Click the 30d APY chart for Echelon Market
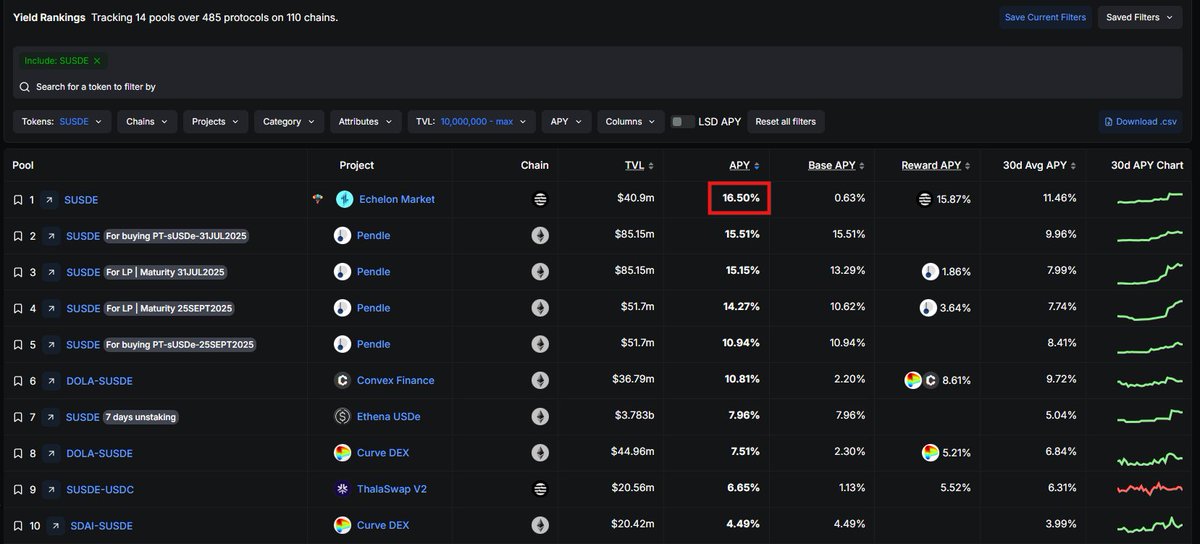Image resolution: width=1200 pixels, height=544 pixels. [1150, 199]
